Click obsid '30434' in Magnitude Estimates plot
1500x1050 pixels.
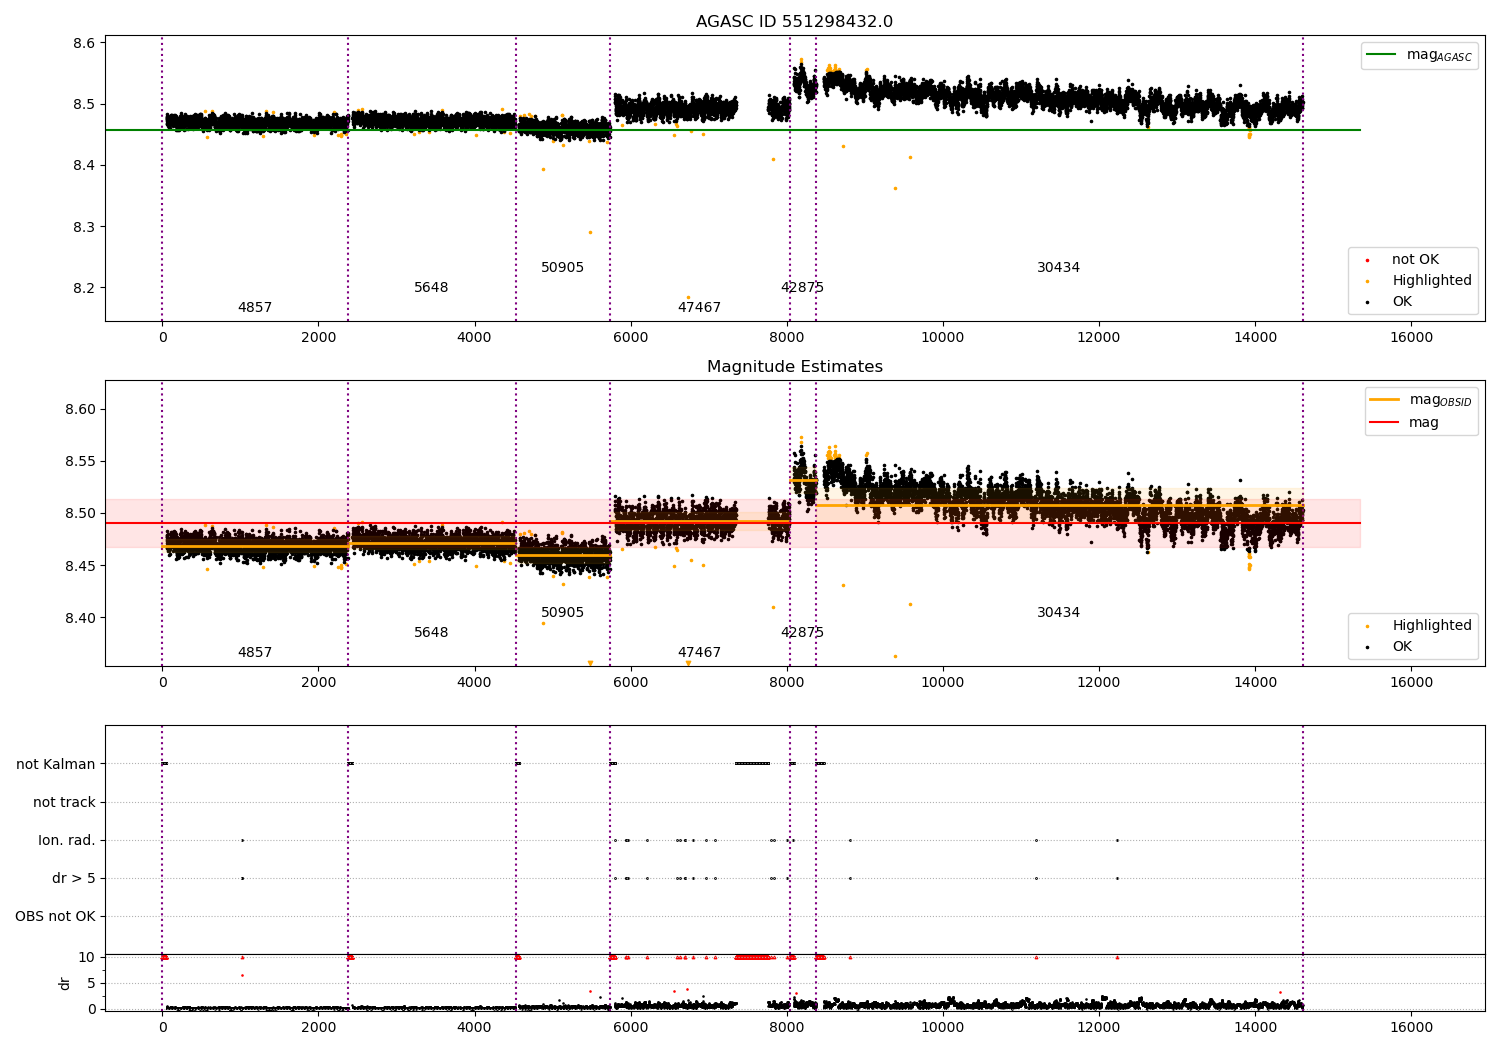[1058, 613]
